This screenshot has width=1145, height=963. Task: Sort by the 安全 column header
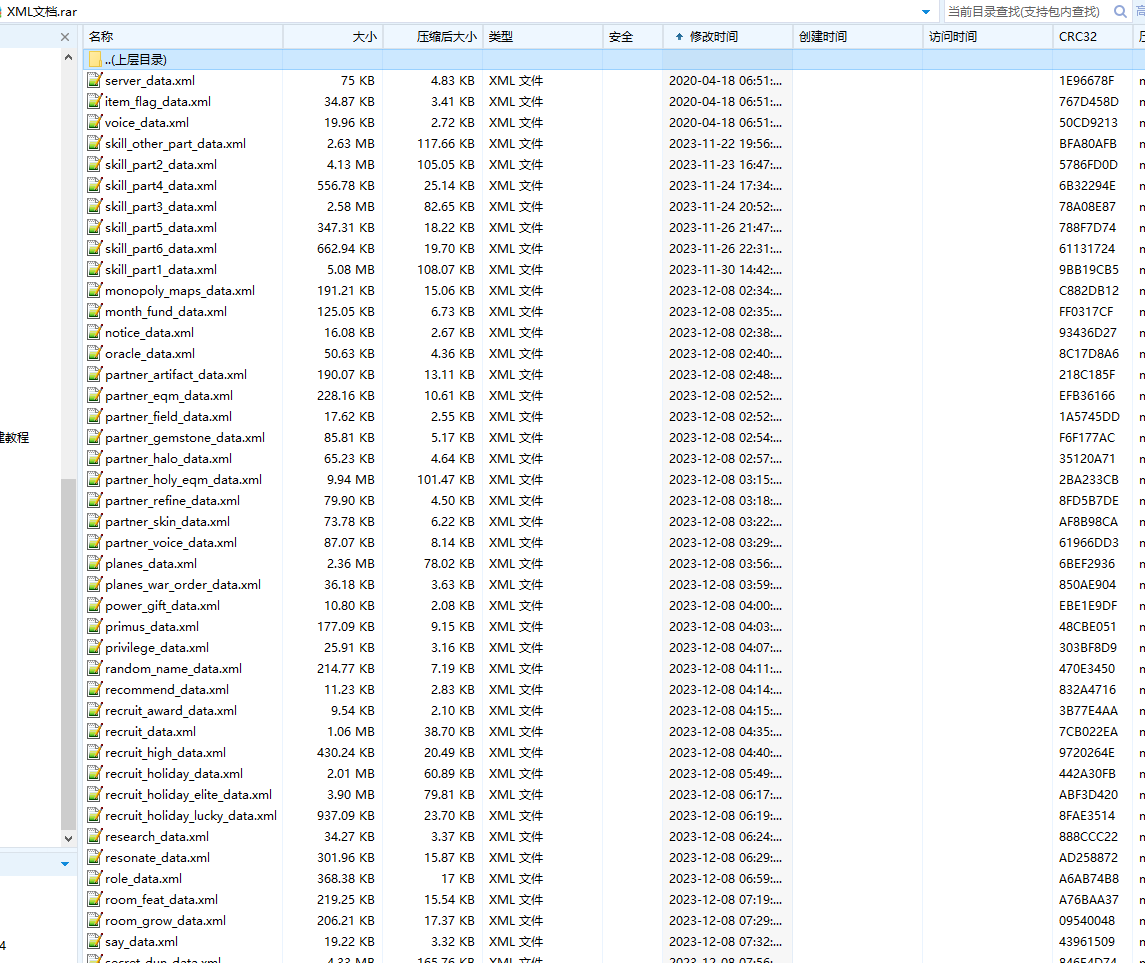(x=633, y=37)
